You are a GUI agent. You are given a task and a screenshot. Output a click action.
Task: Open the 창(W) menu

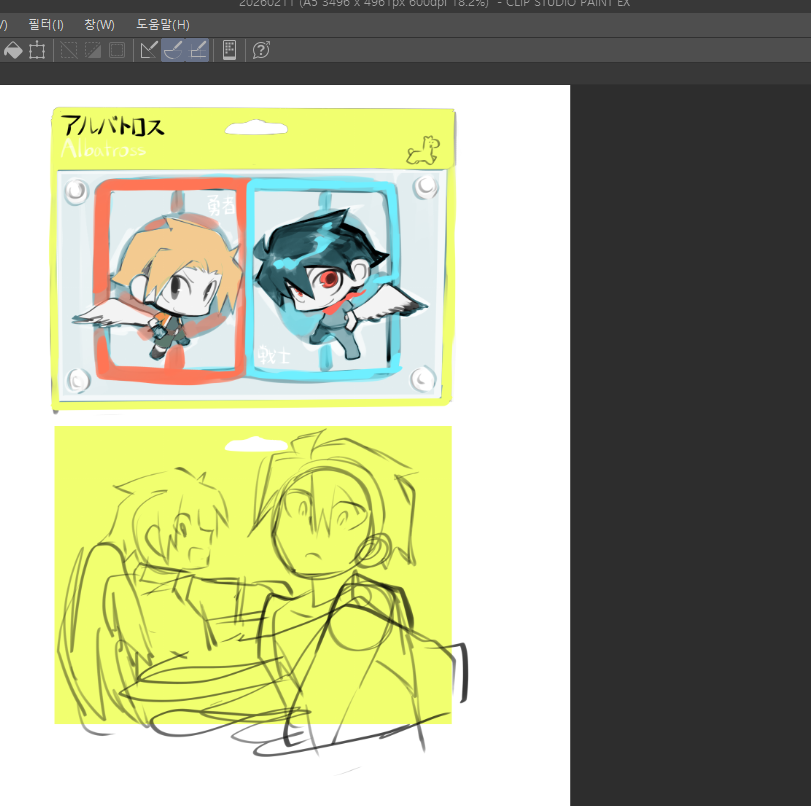click(x=99, y=24)
